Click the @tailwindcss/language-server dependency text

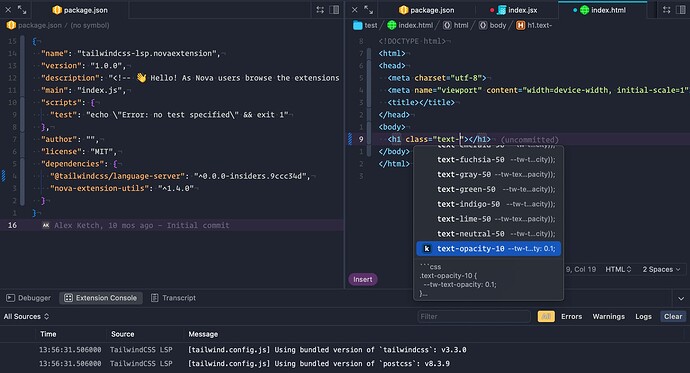point(117,176)
